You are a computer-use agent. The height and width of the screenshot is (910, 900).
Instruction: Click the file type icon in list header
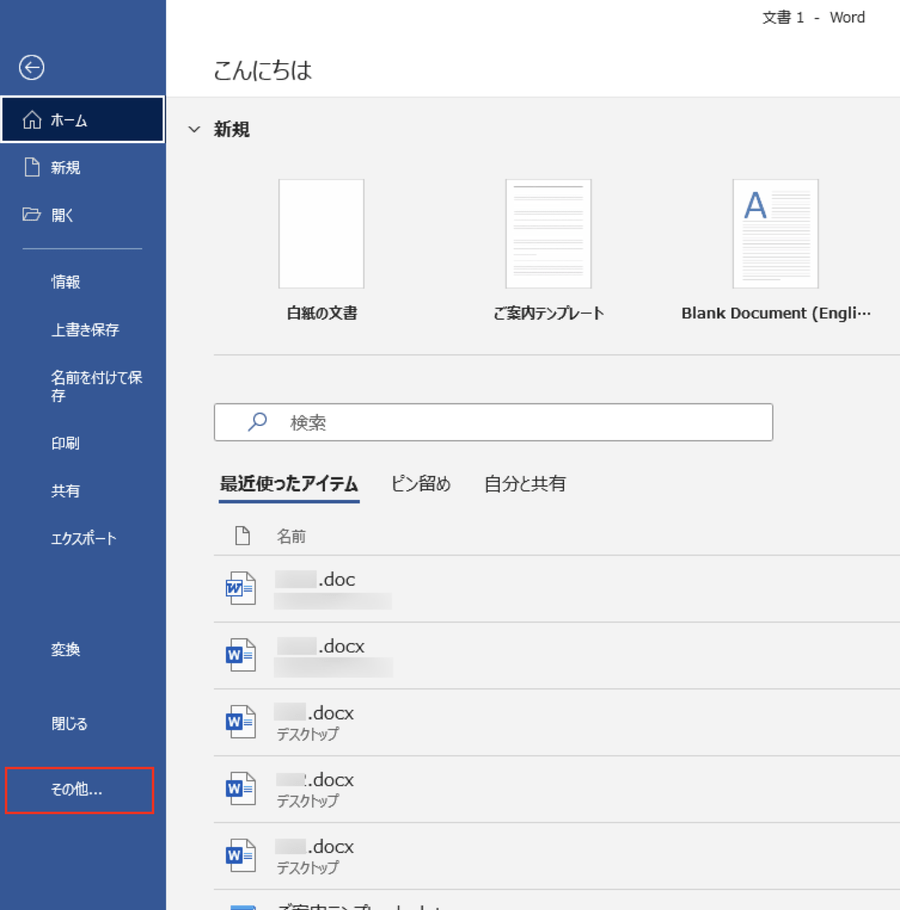(x=242, y=536)
